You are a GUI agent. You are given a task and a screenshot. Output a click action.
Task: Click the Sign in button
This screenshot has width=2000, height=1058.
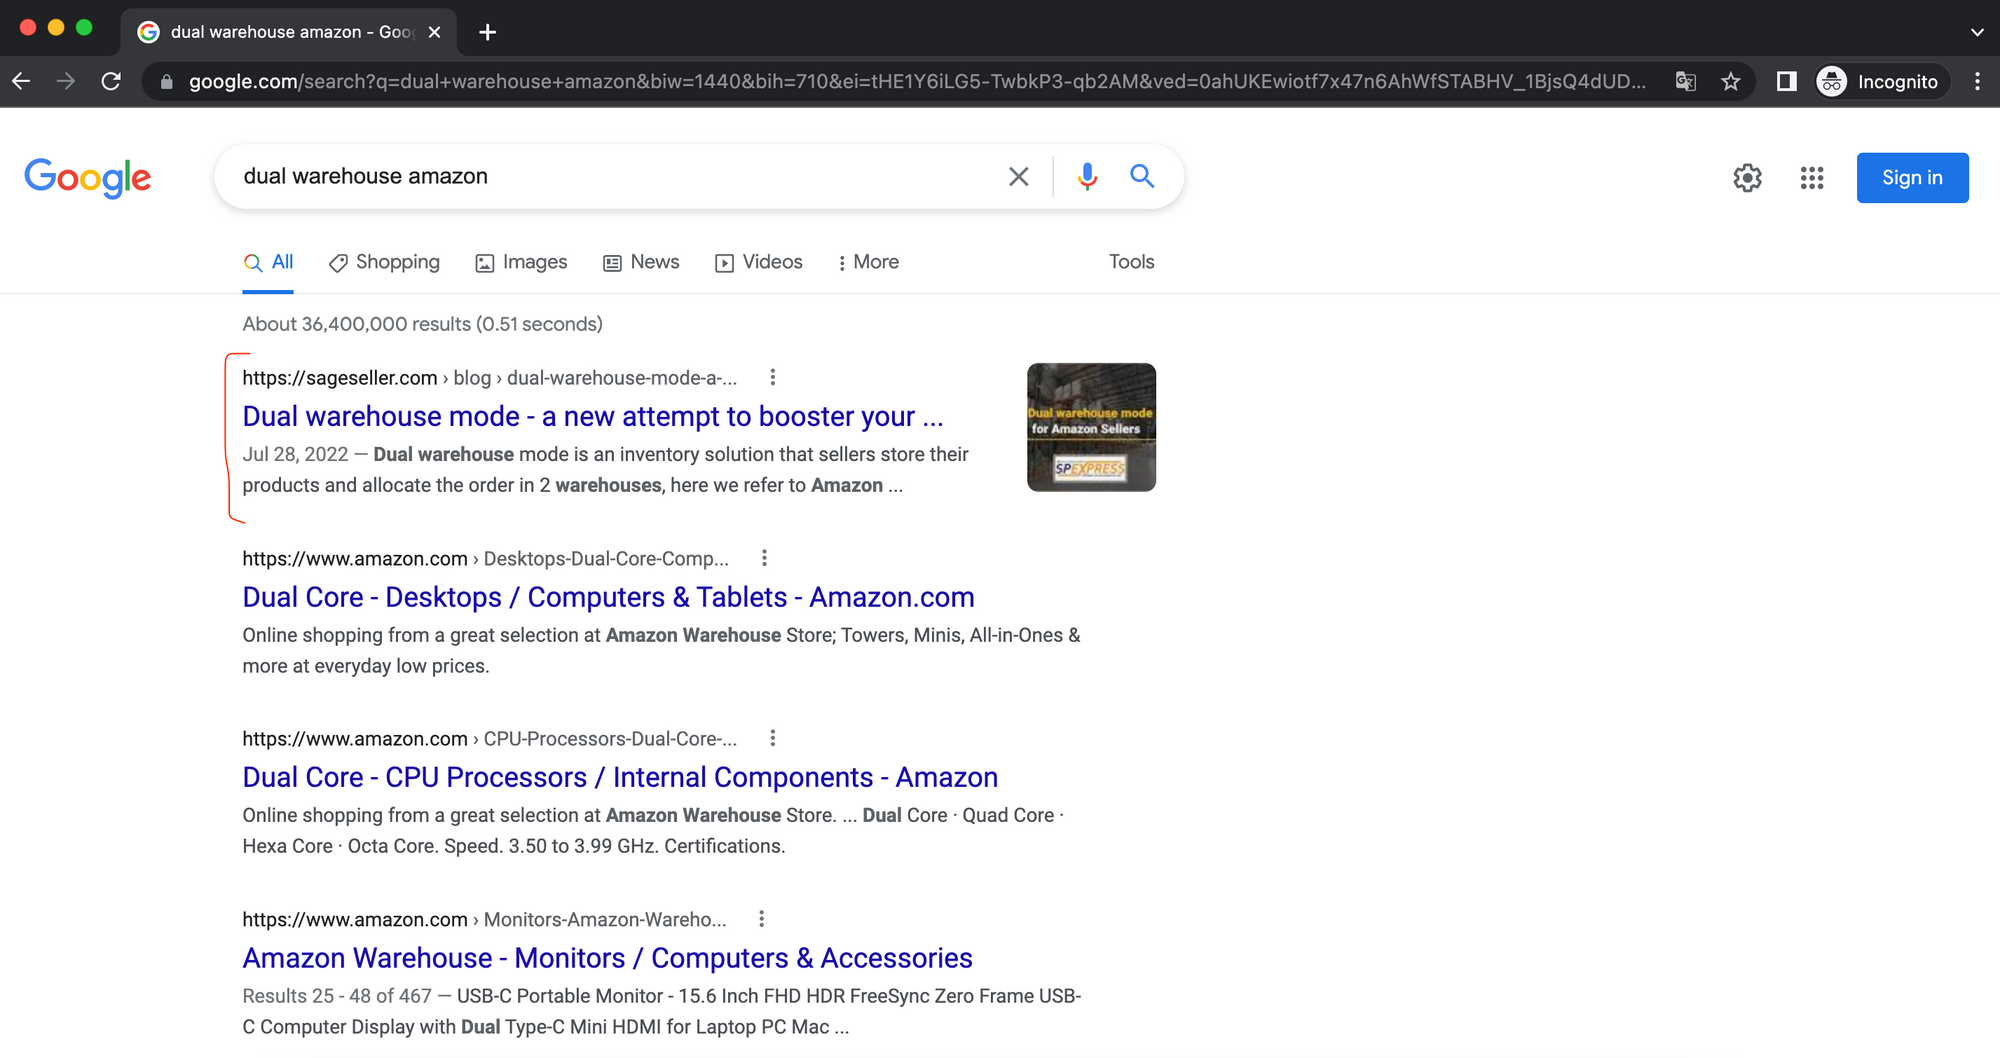point(1912,178)
